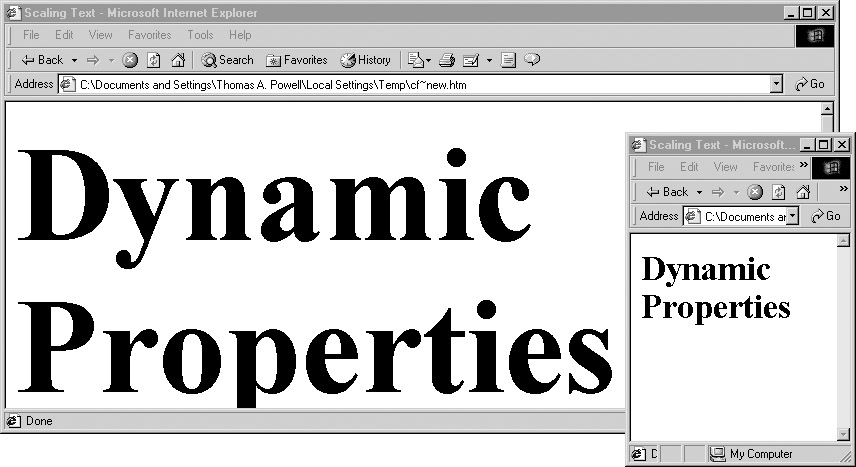Go to Home page in large window
The image size is (856, 467).
178,60
